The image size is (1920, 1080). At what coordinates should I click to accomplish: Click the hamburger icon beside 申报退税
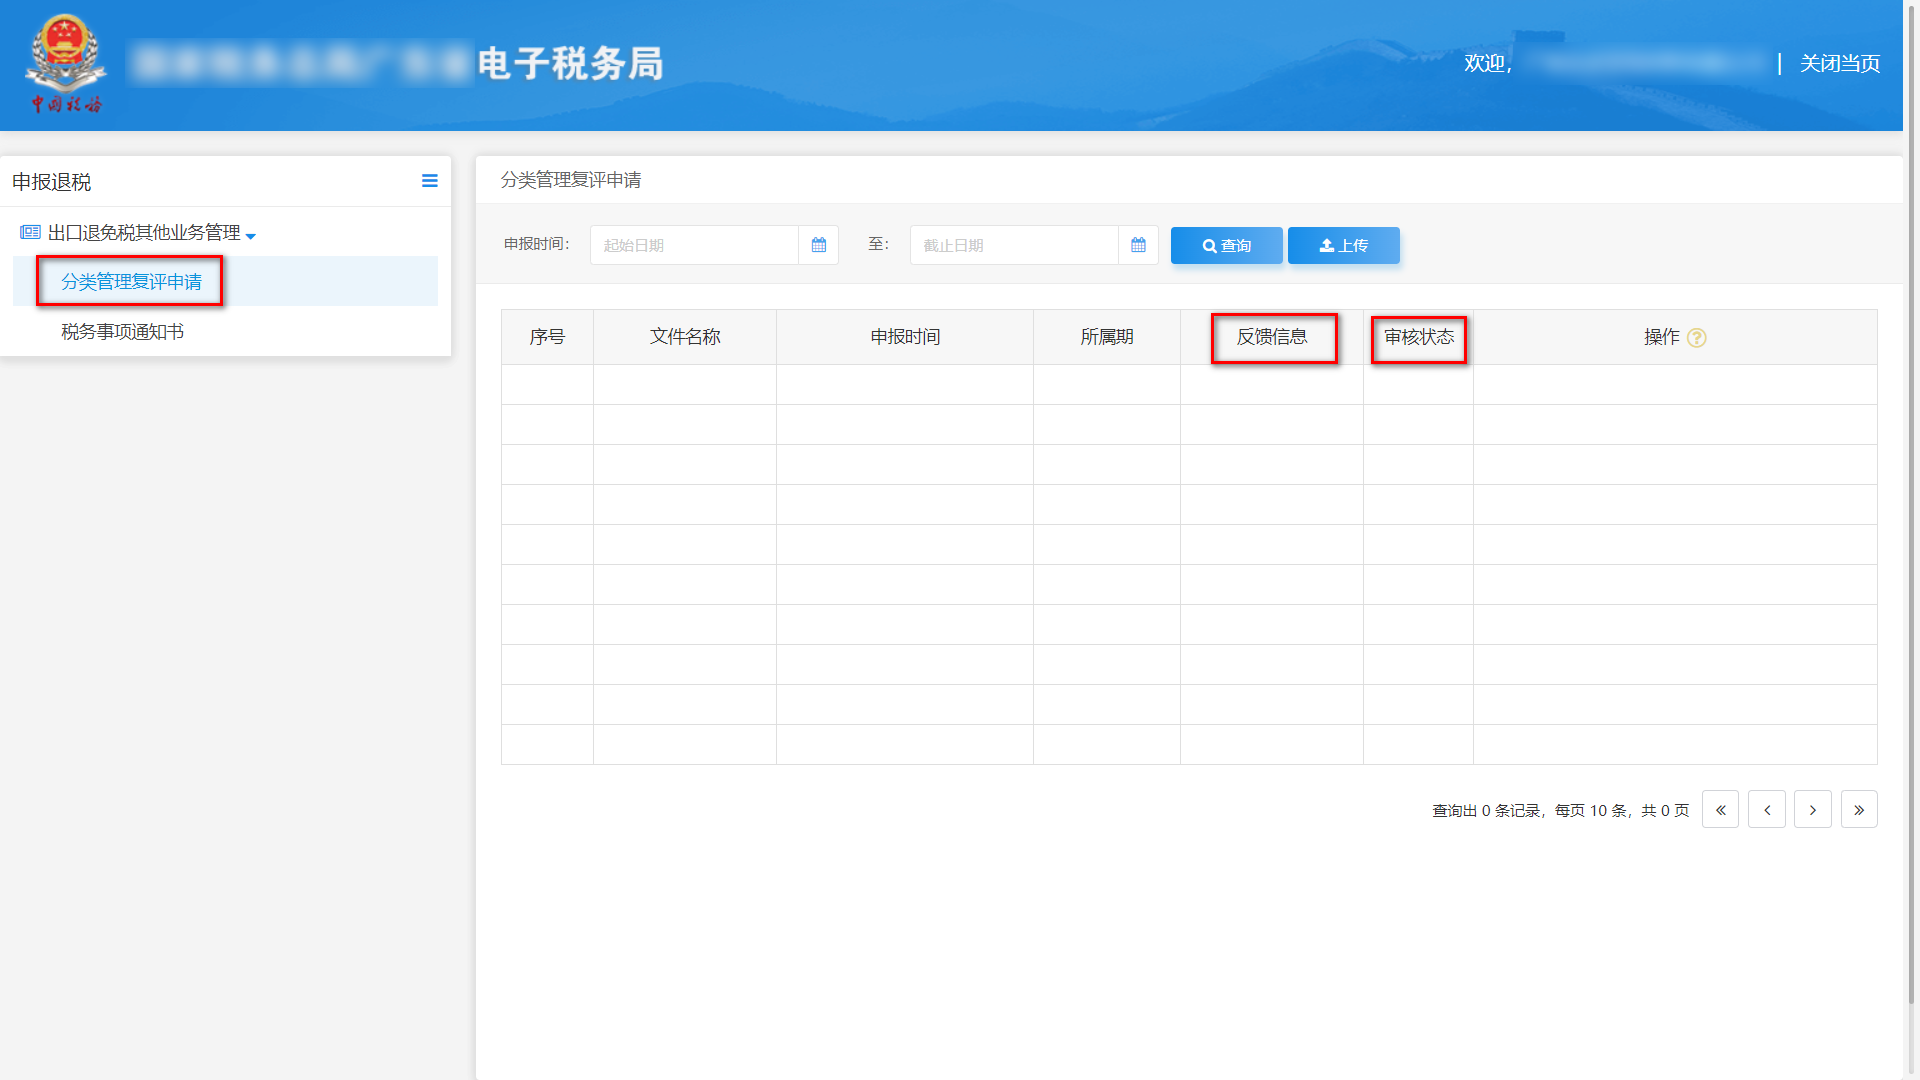pyautogui.click(x=429, y=181)
